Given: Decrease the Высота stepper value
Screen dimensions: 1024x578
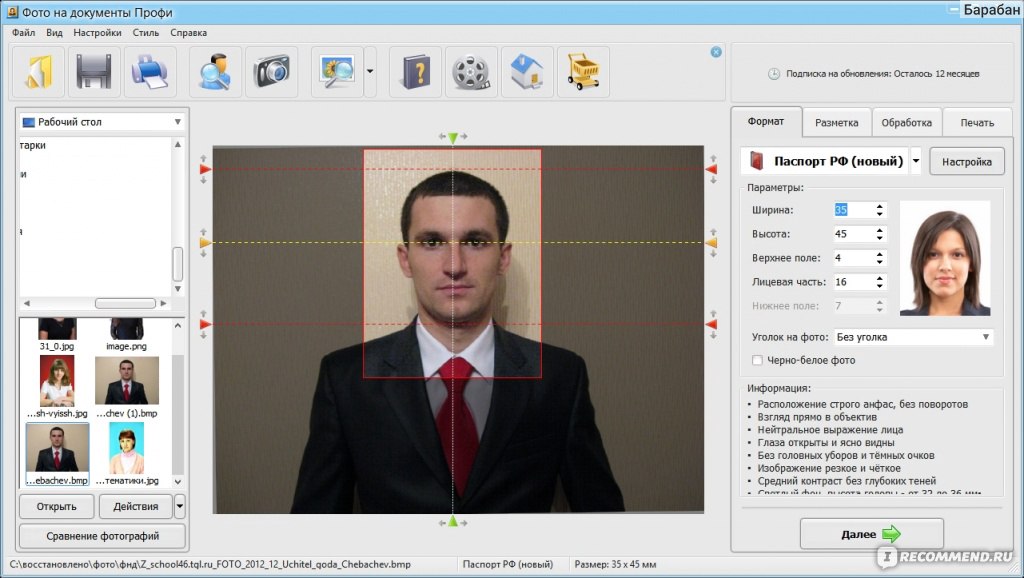Looking at the screenshot, I should point(880,238).
